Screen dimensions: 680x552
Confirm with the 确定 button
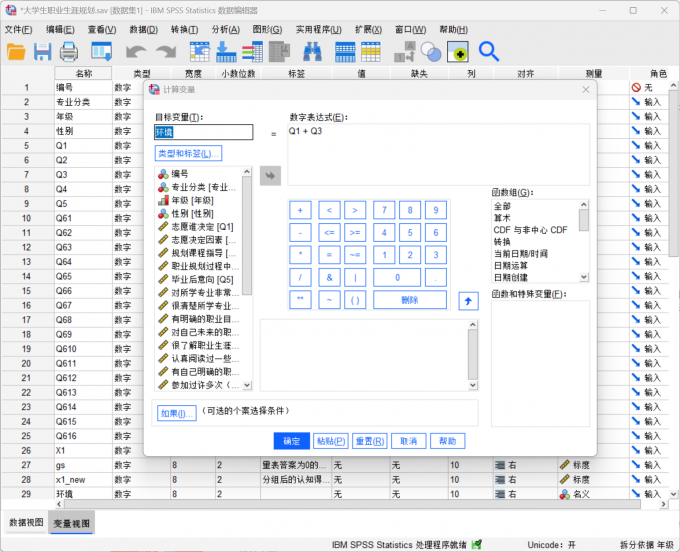(292, 441)
